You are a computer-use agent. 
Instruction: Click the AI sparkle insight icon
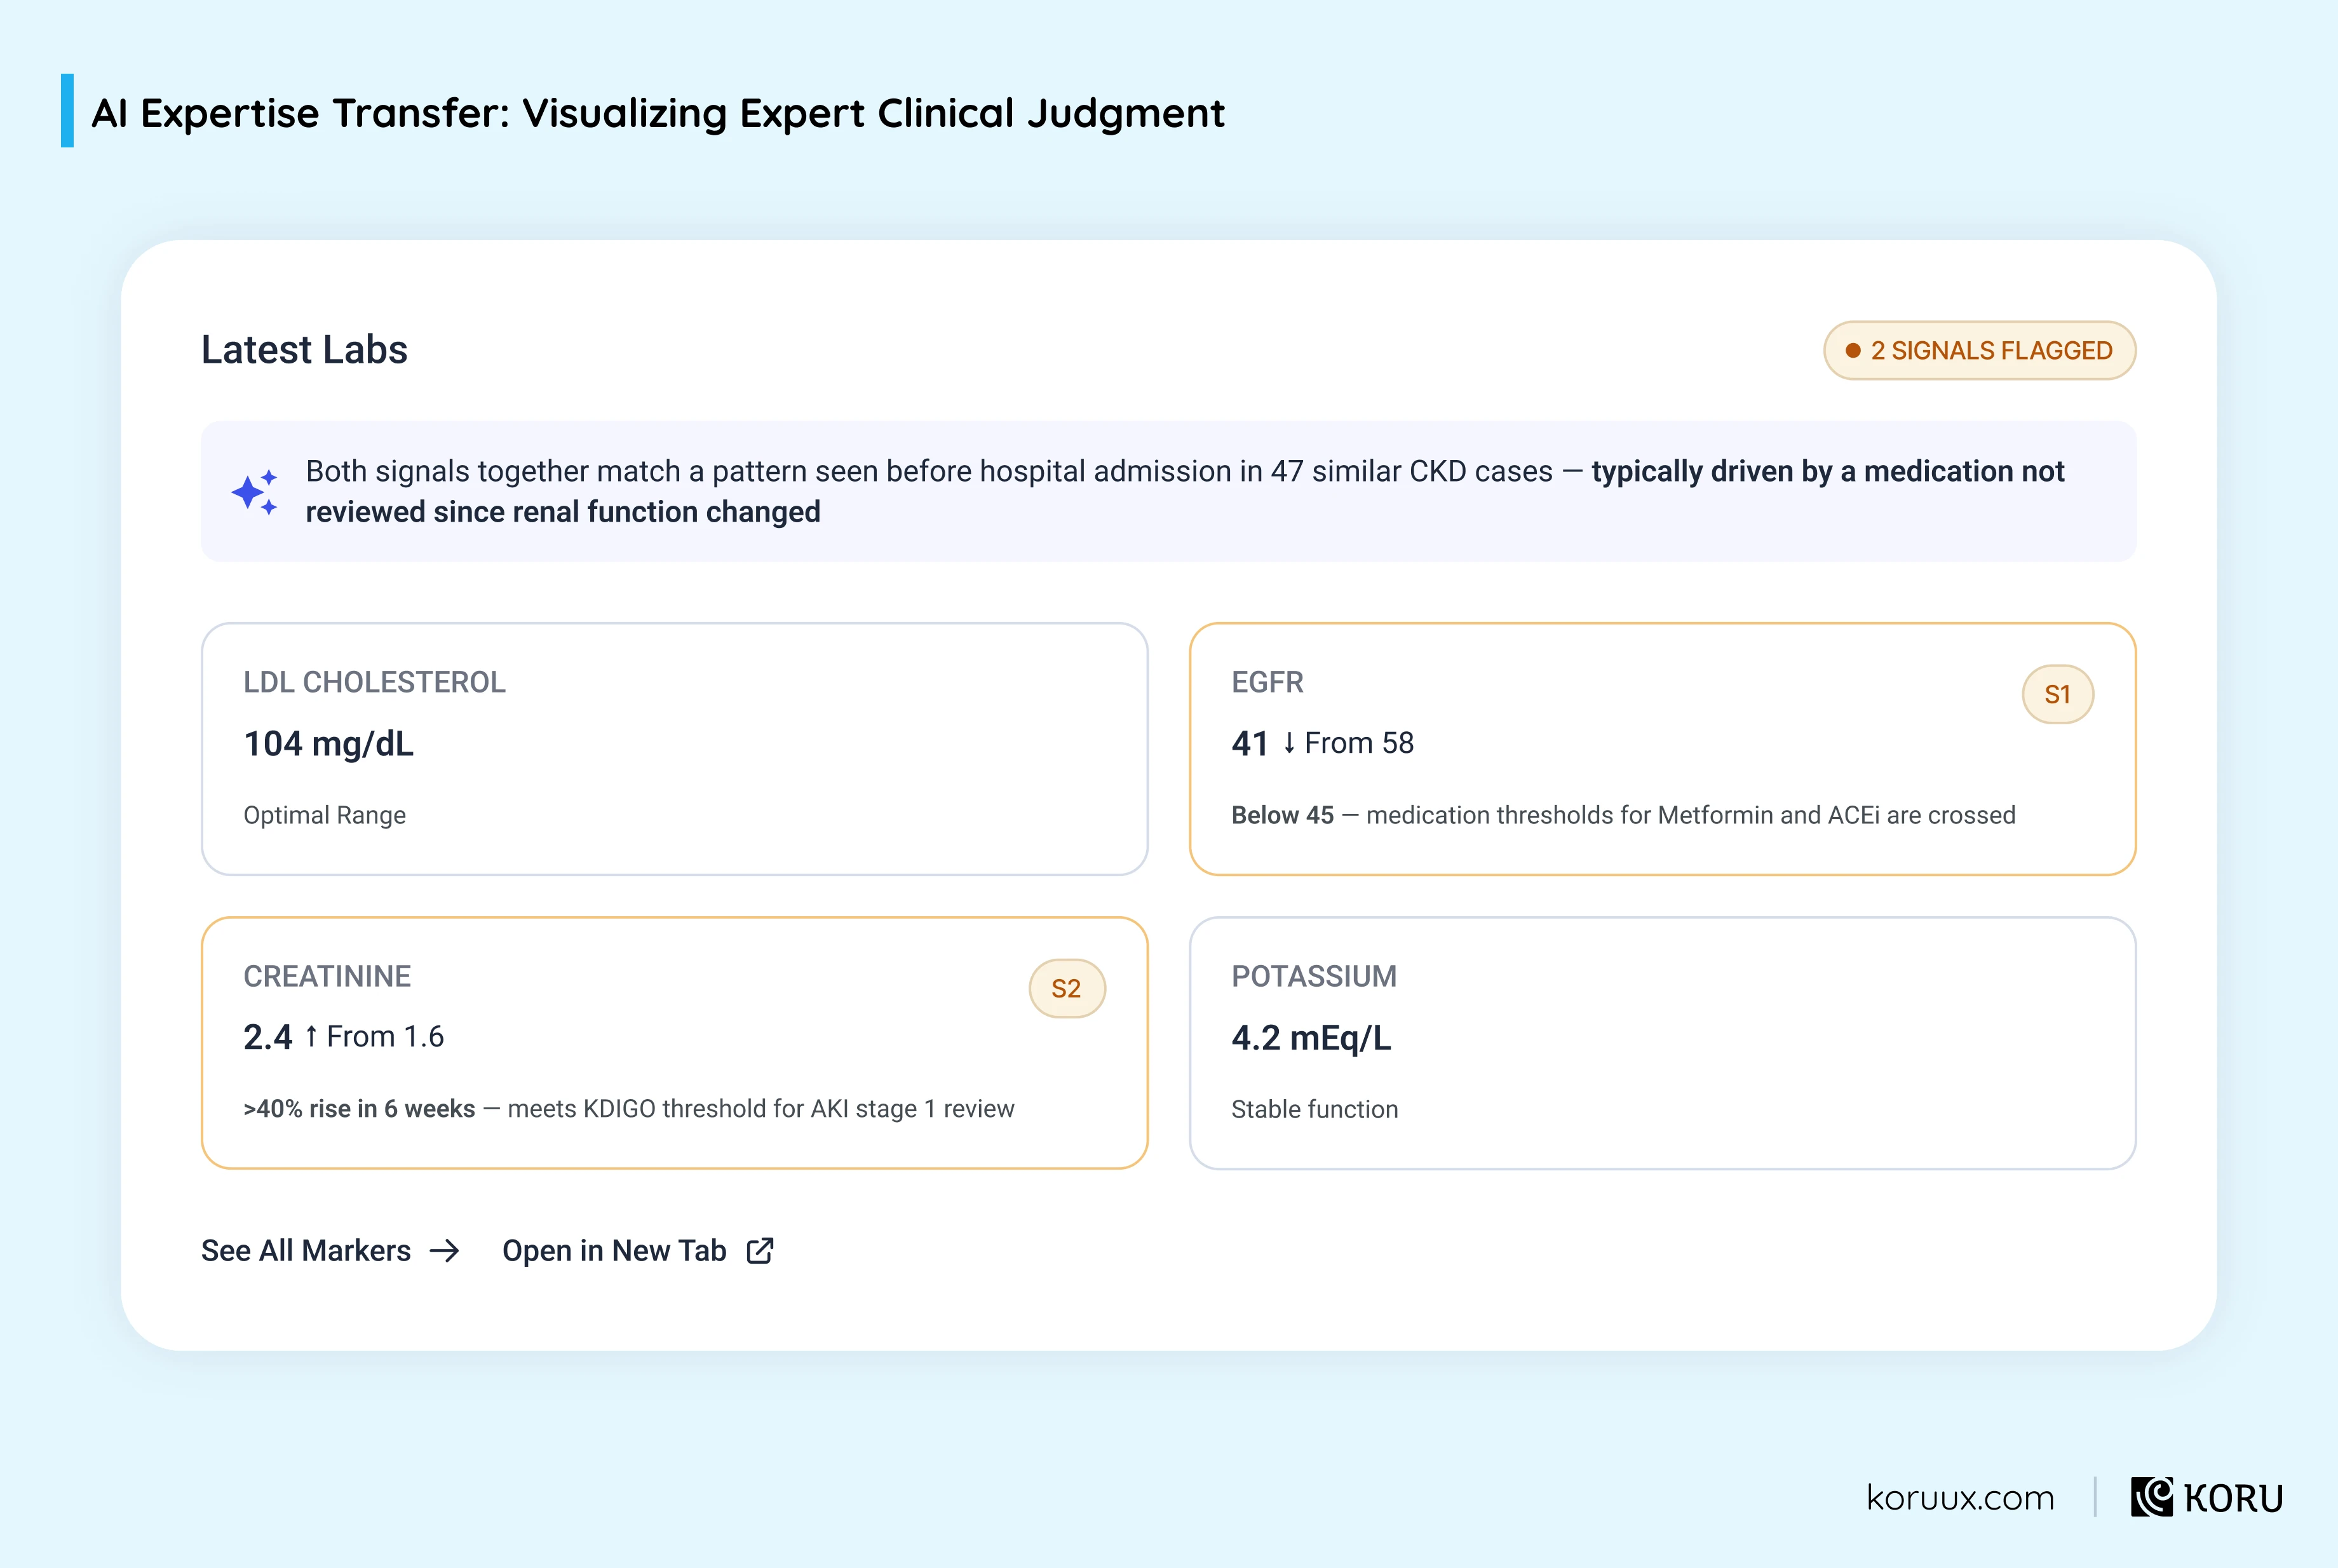(x=254, y=492)
